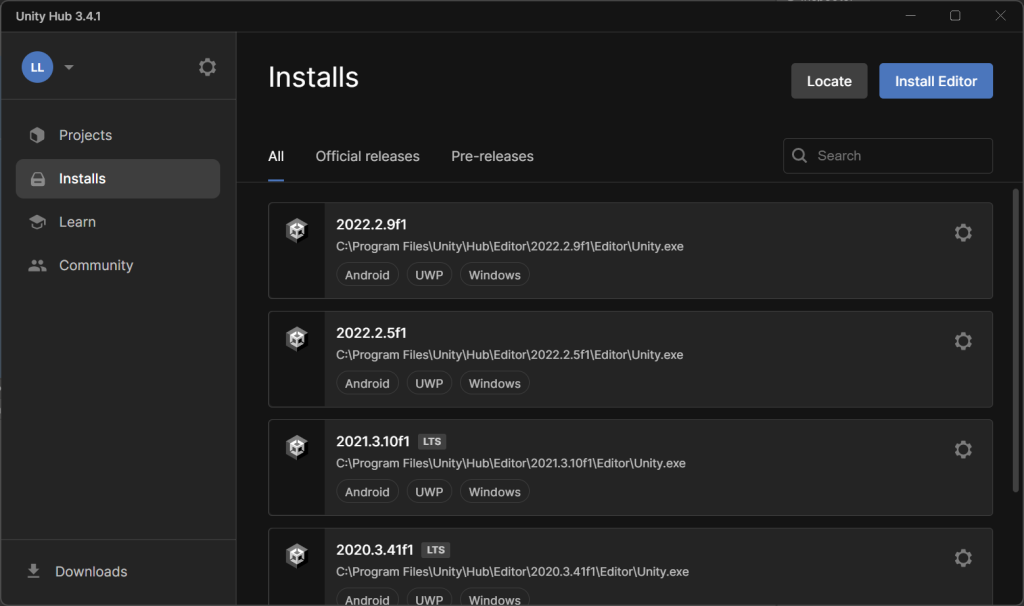This screenshot has width=1024, height=606.
Task: Click the 2020.3.41f1 install path
Action: (x=513, y=572)
